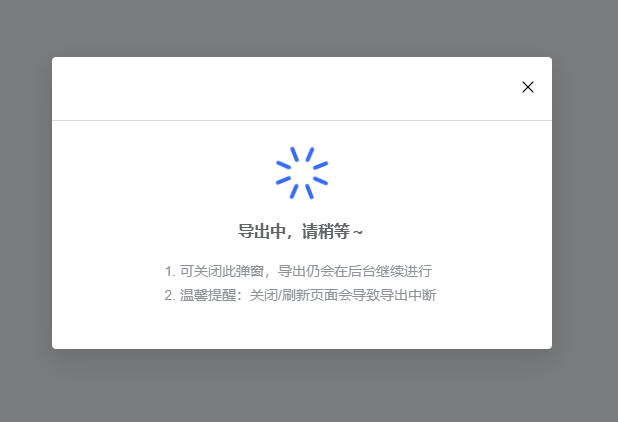618x422 pixels.
Task: Click the 导出仍会在后台 phrase
Action: (x=327, y=271)
